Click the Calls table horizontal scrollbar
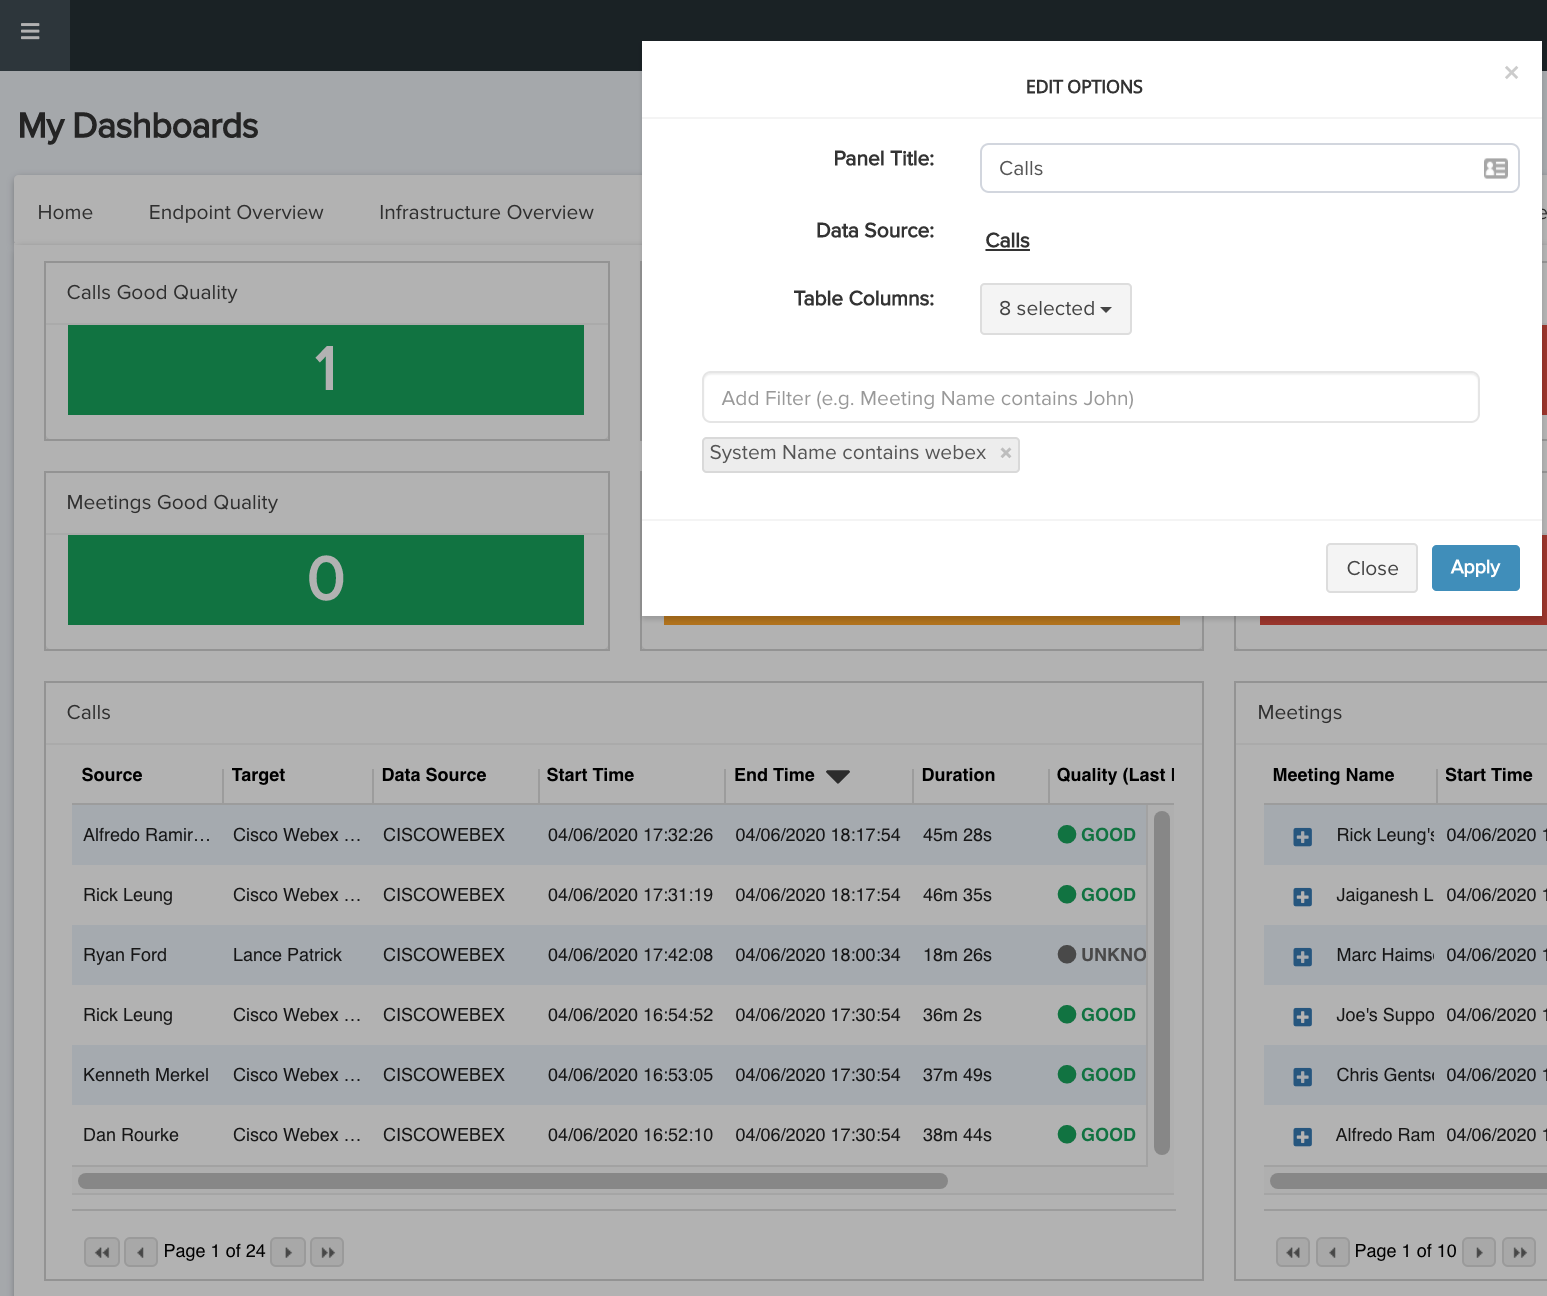Viewport: 1547px width, 1296px height. click(513, 1181)
